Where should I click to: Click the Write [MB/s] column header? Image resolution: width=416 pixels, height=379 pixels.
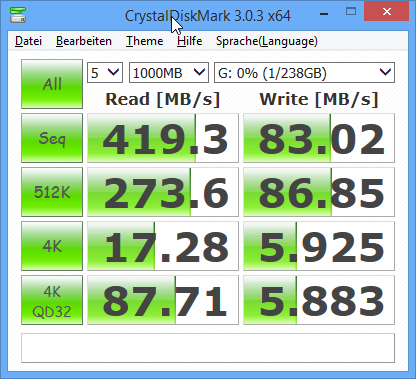coord(319,99)
